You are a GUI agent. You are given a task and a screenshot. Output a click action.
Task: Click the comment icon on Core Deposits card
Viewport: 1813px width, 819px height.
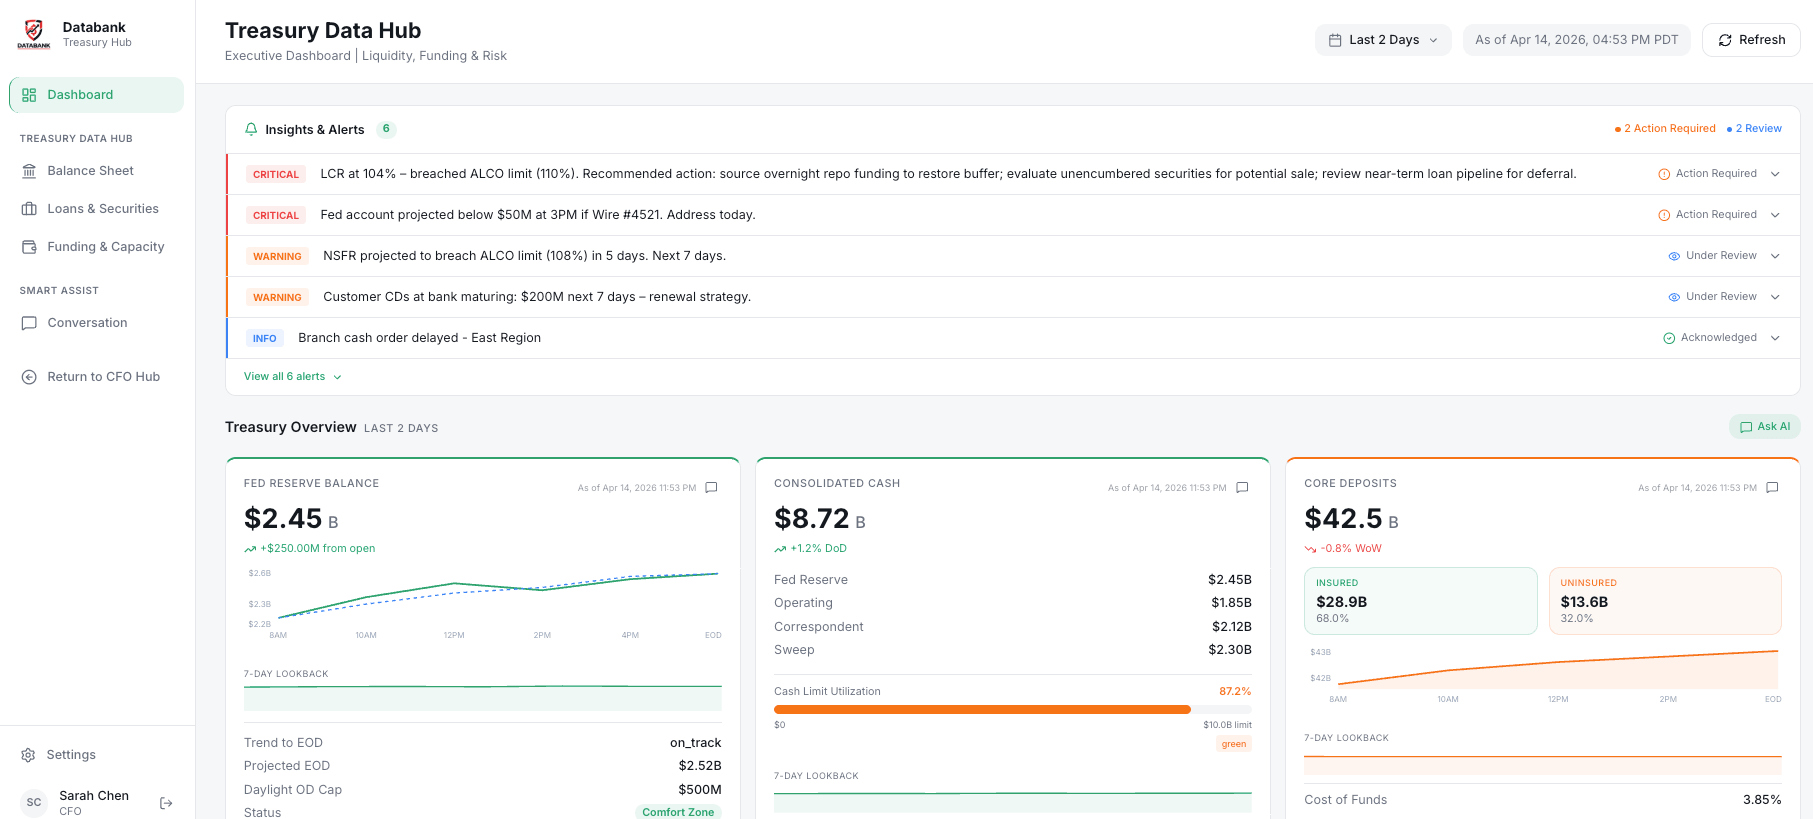pyautogui.click(x=1772, y=488)
